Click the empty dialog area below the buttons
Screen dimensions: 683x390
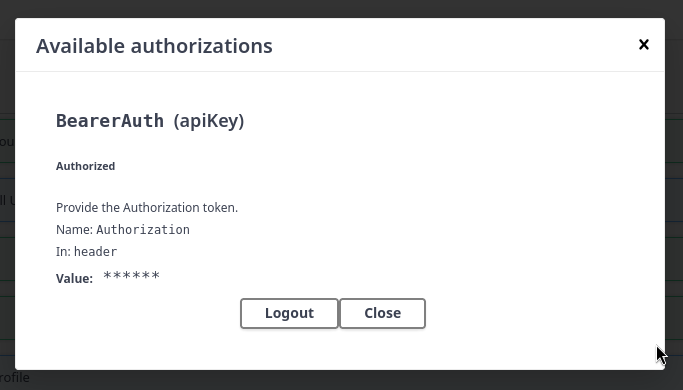(340, 349)
